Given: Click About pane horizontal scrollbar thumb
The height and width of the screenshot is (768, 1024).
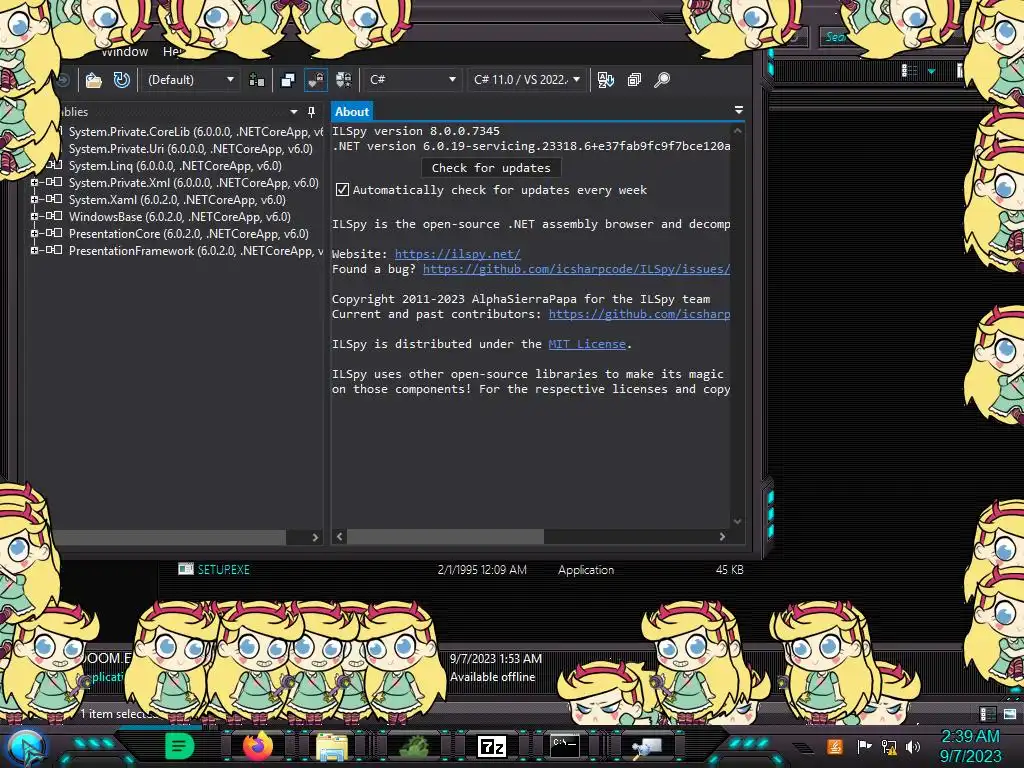Looking at the screenshot, I should tap(445, 537).
